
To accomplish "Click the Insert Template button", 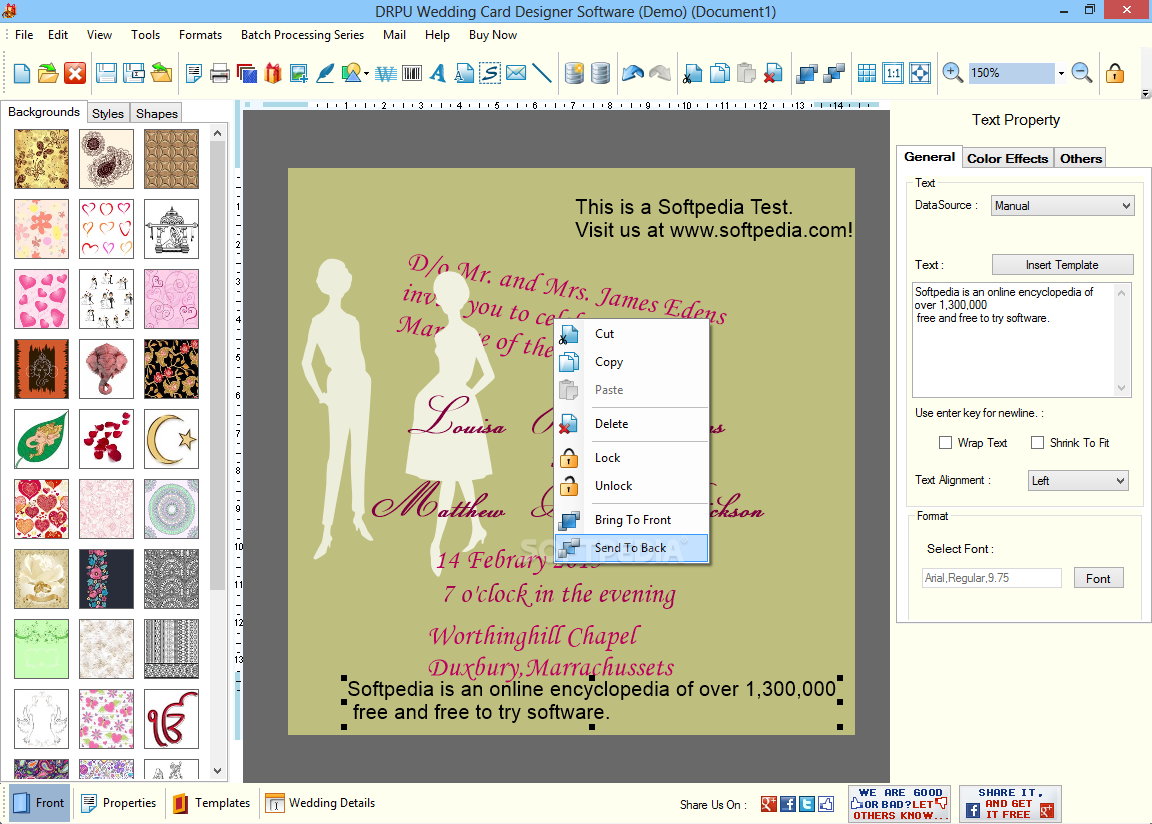I will tap(1062, 264).
